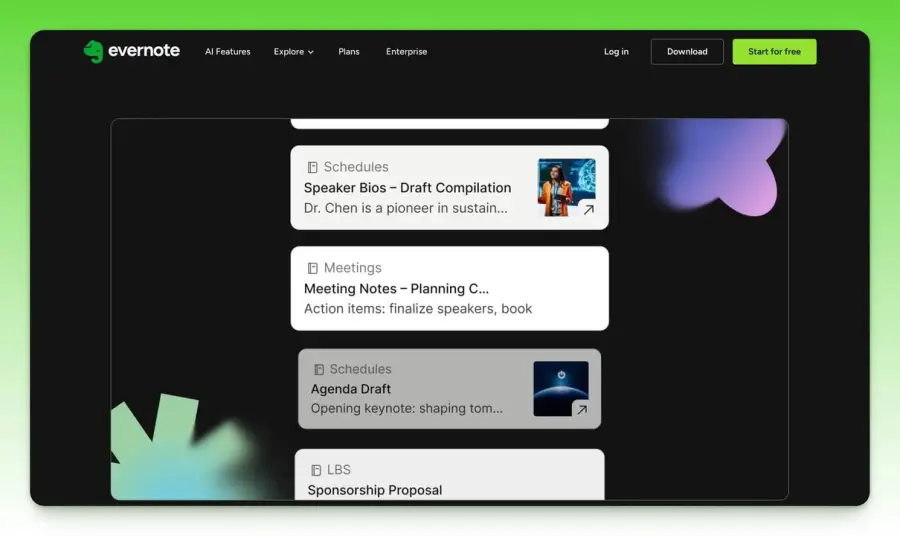Image resolution: width=900 pixels, height=536 pixels.
Task: Click the LBS notebook label
Action: tap(339, 470)
